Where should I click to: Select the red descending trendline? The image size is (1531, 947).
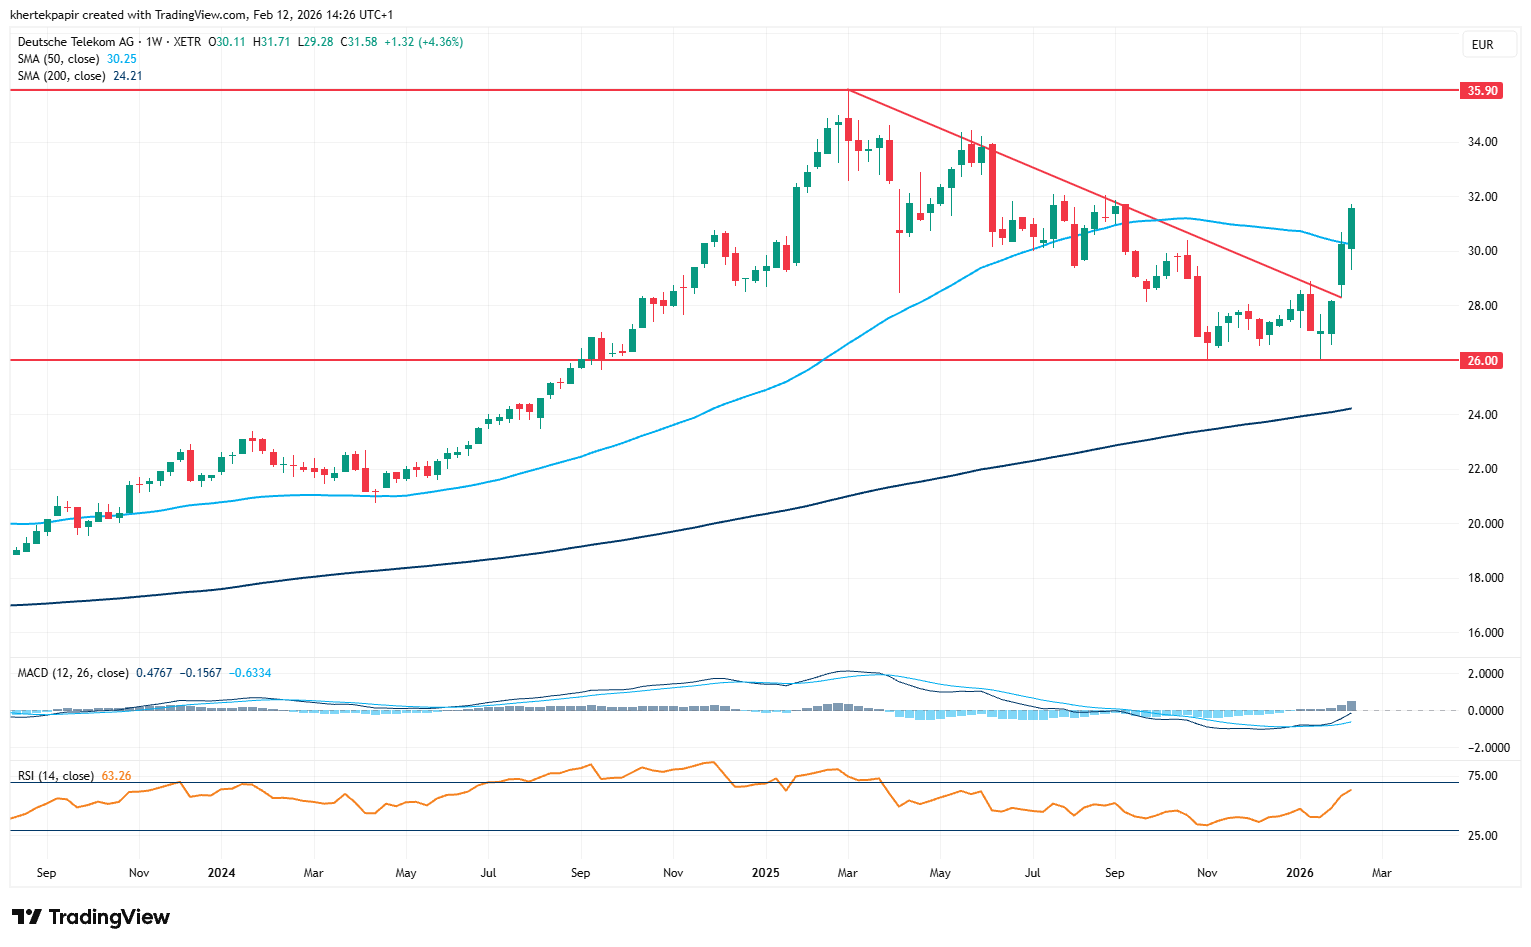(x=1100, y=196)
